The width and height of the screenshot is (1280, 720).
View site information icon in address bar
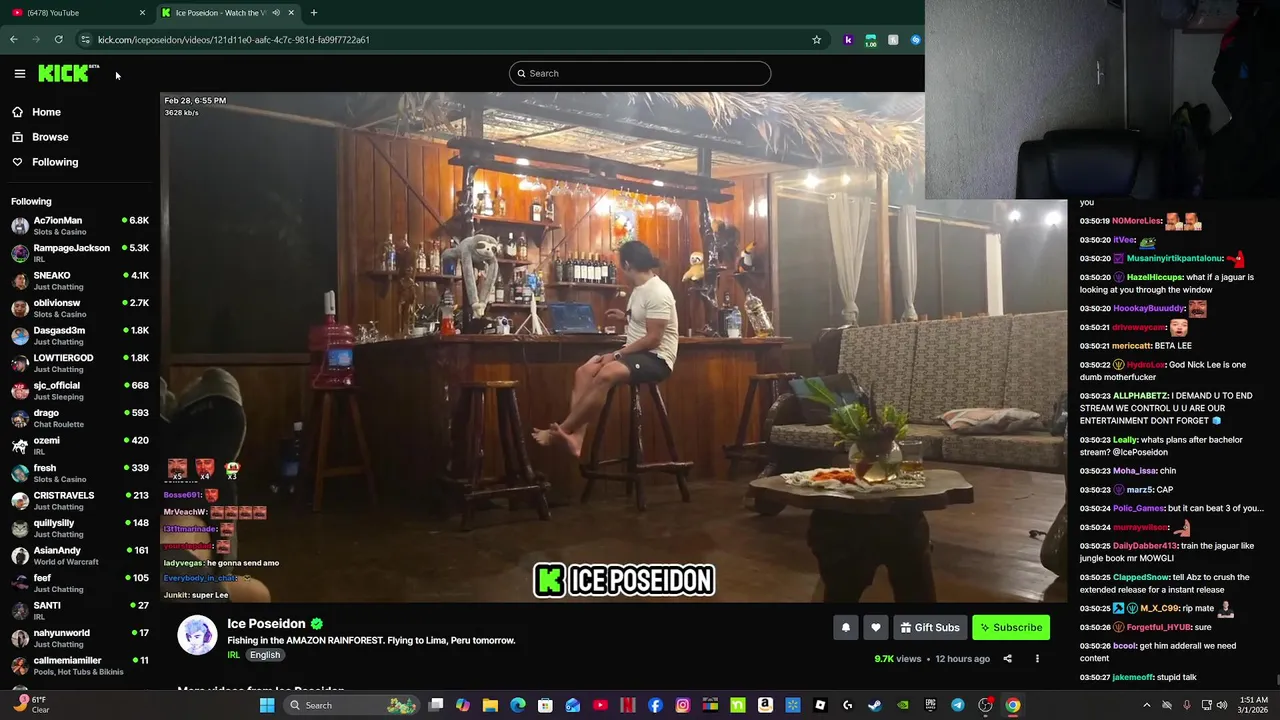click(x=85, y=40)
